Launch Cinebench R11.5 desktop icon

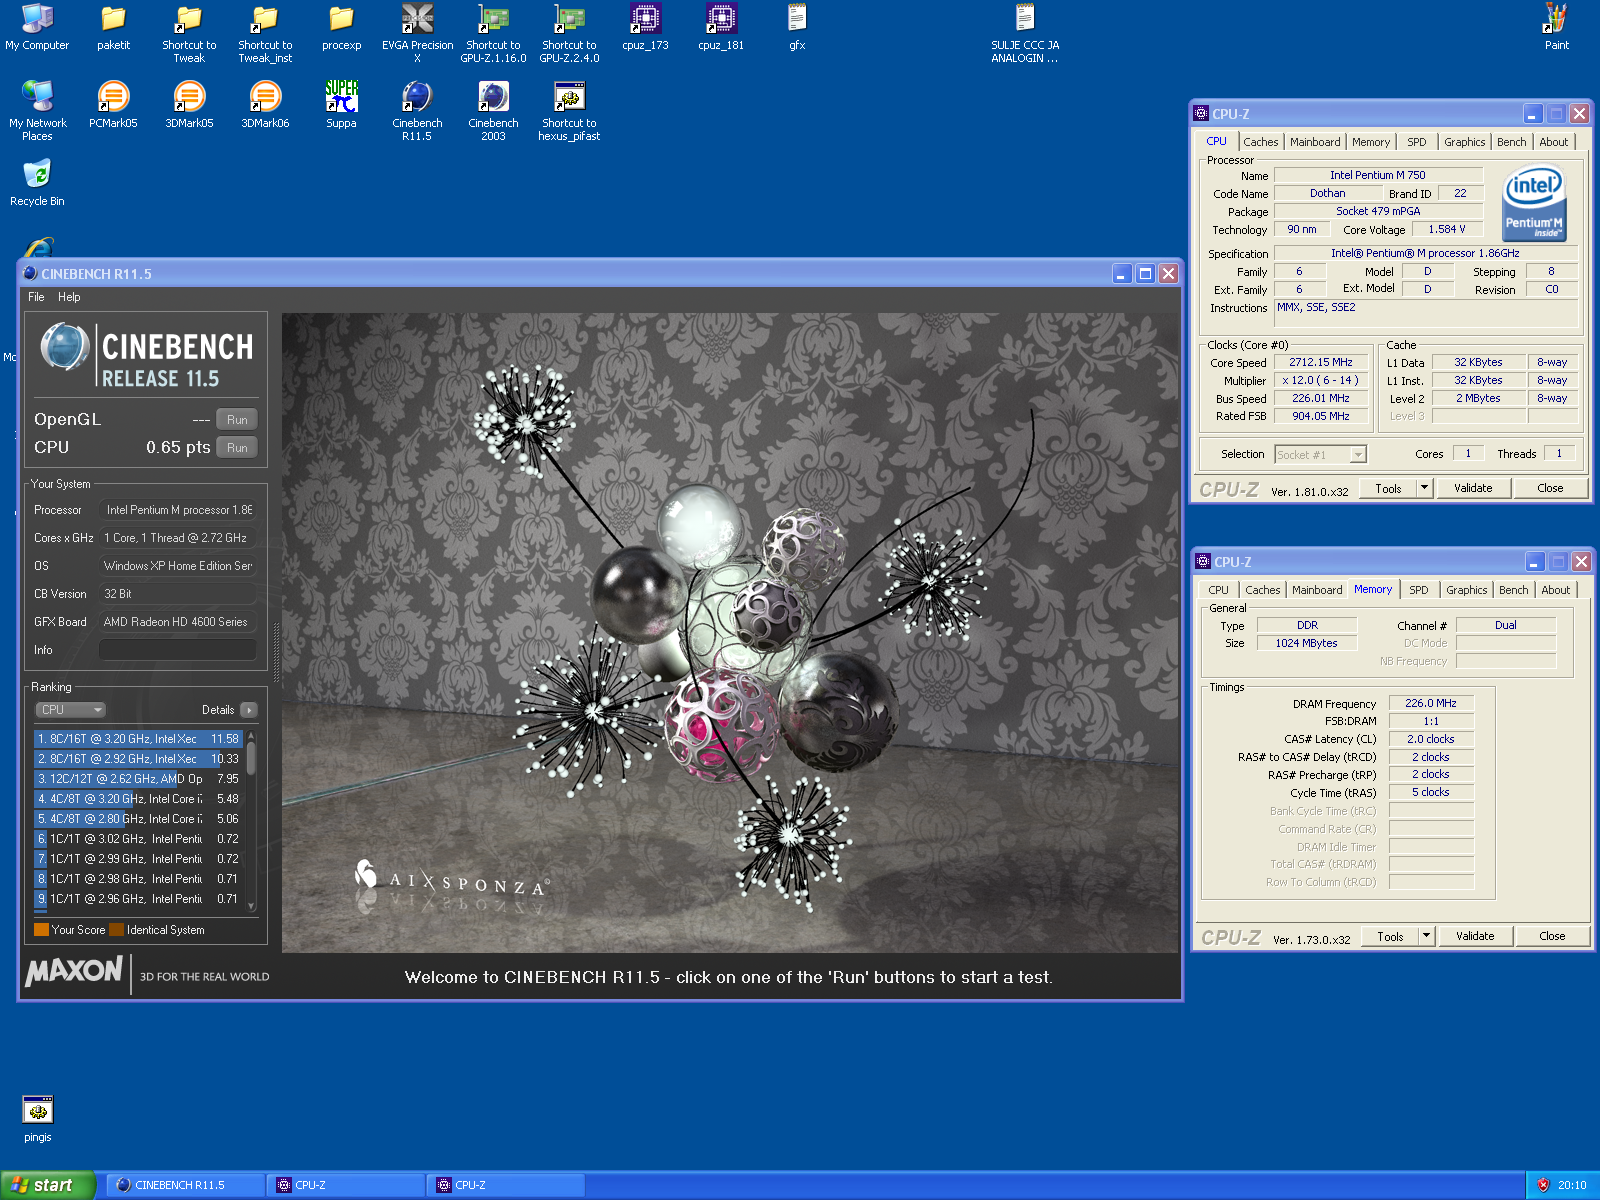click(417, 111)
